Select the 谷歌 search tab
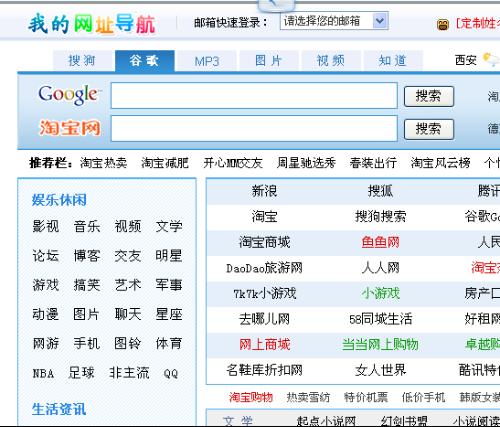This screenshot has height=427, width=500. 144,61
